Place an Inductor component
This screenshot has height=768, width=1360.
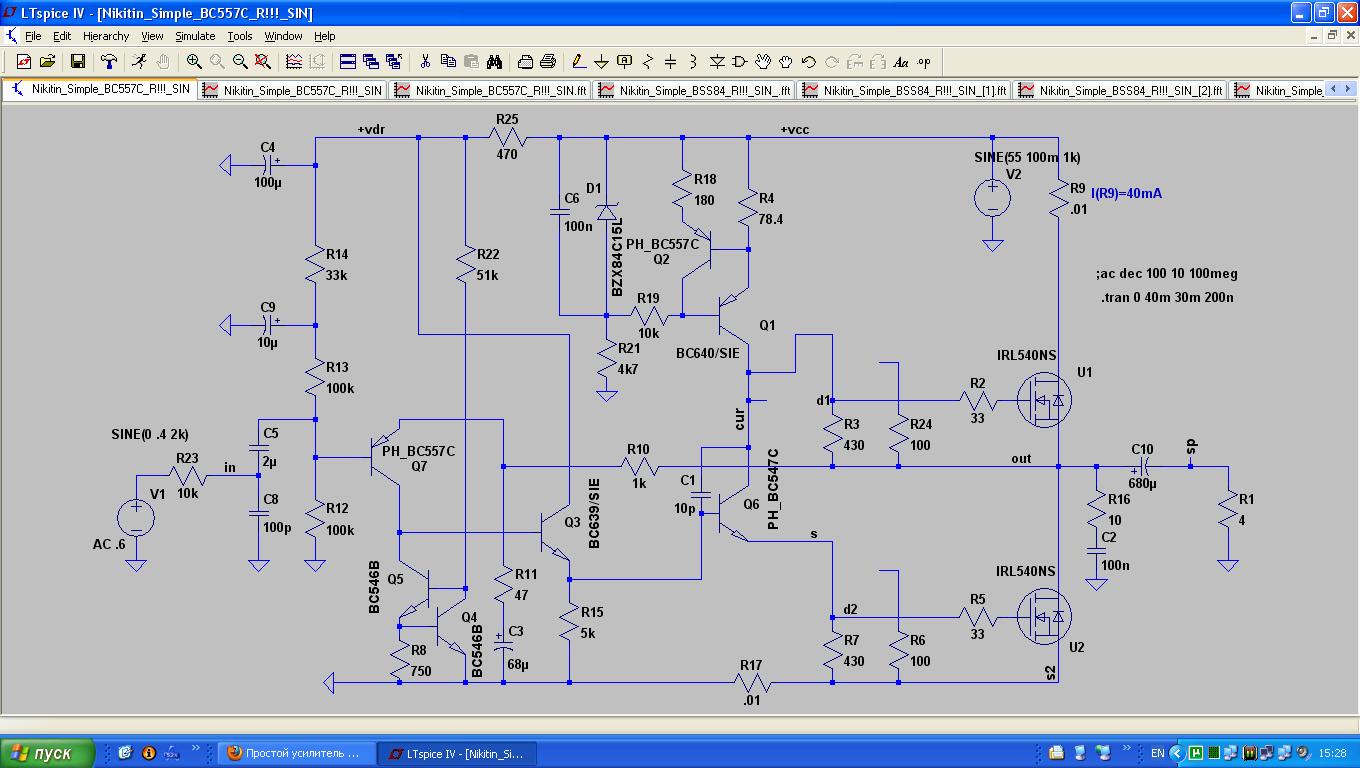click(694, 62)
